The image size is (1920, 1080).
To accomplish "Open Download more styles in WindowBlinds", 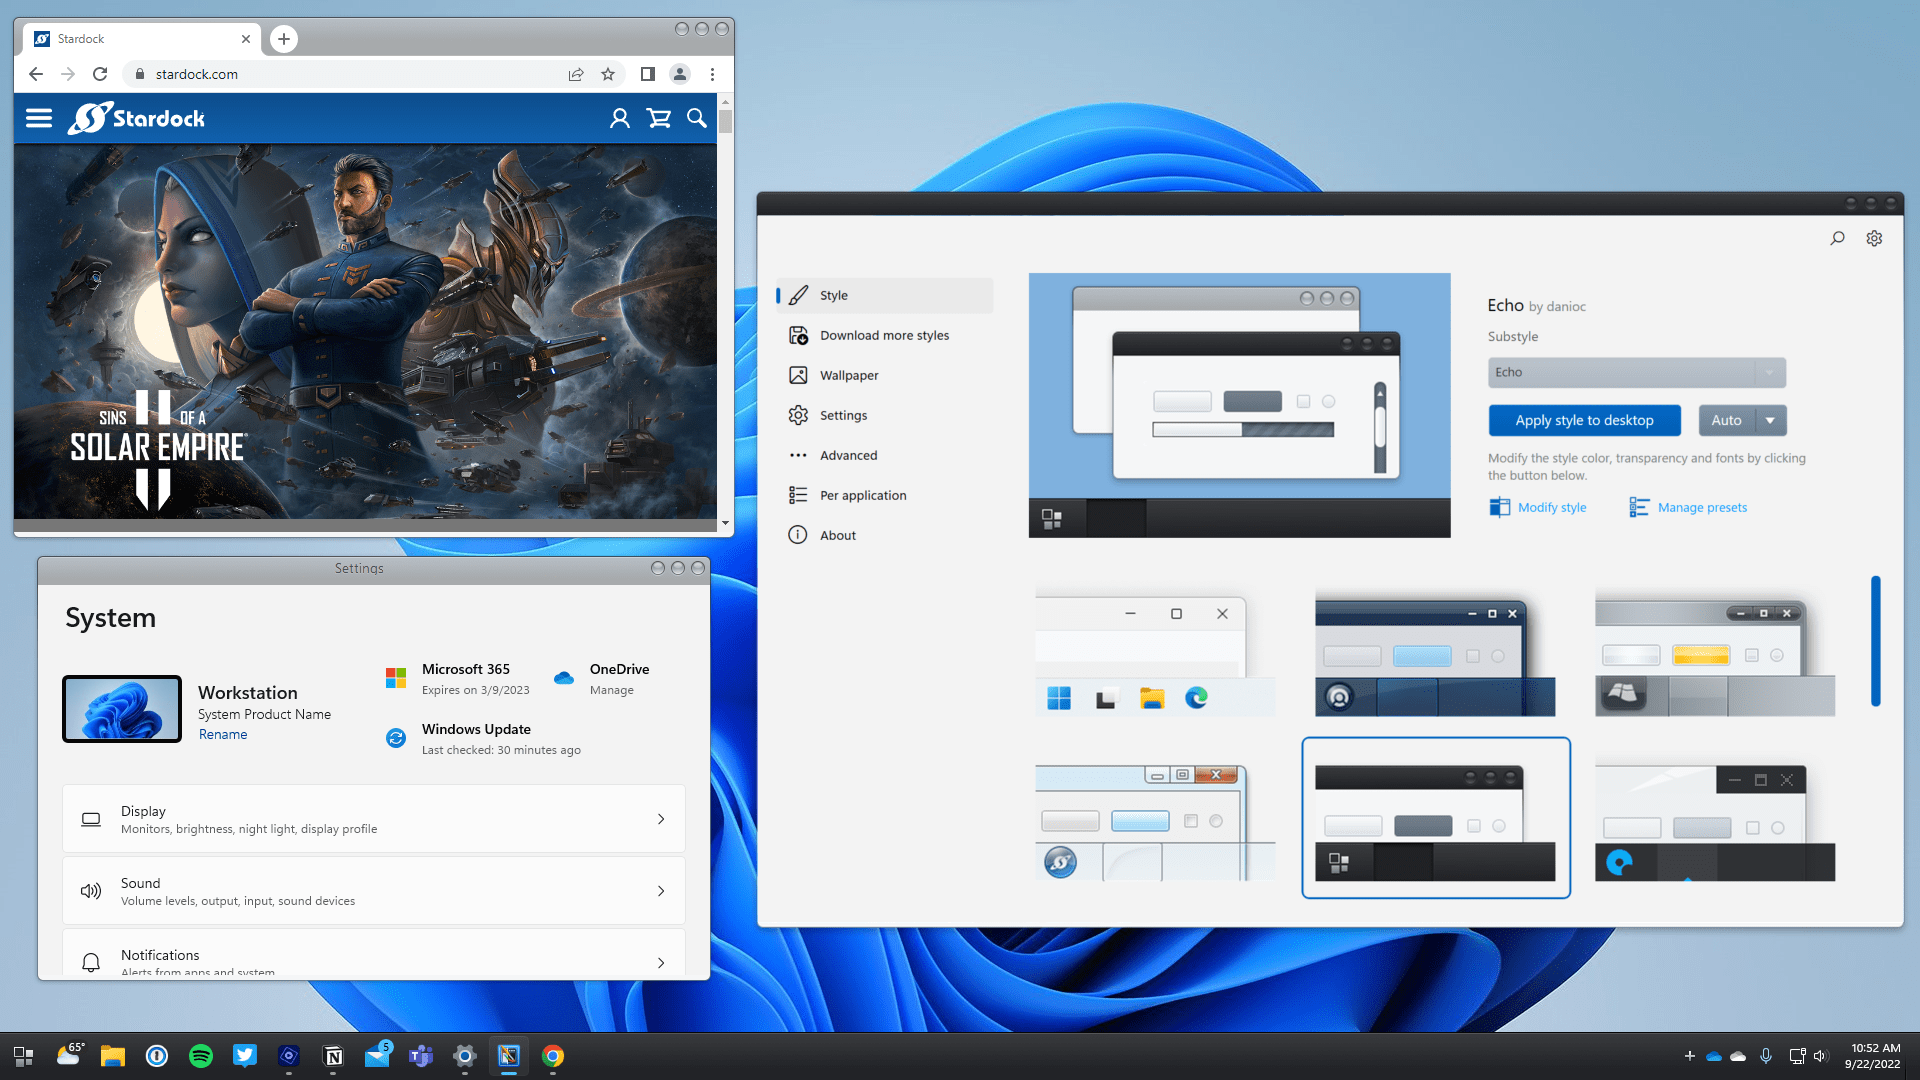I will point(884,335).
